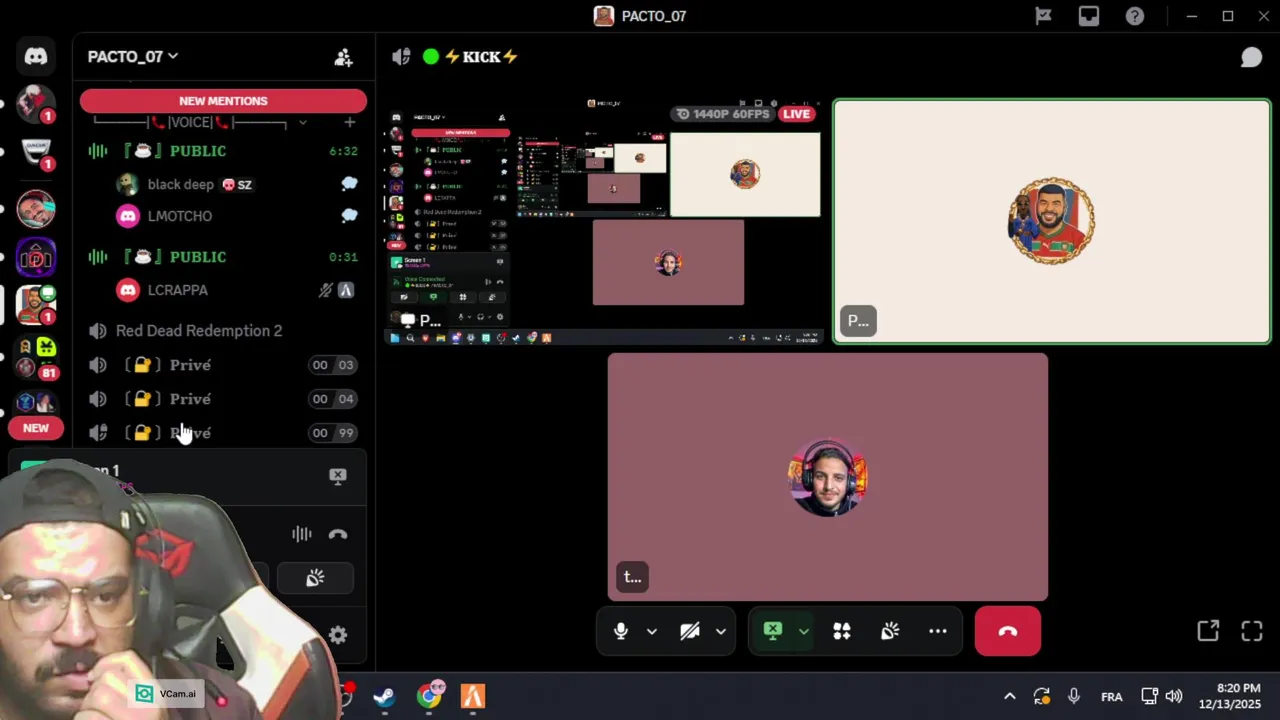
Task: Open the orange app icon on taskbar
Action: 473,696
